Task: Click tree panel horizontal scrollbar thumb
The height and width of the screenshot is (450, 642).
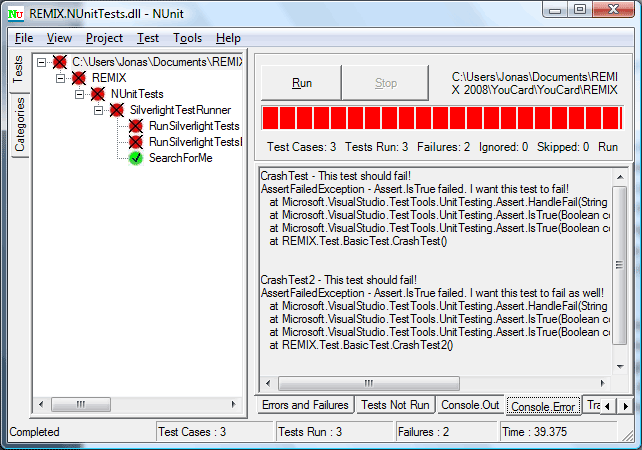Action: tap(81, 405)
